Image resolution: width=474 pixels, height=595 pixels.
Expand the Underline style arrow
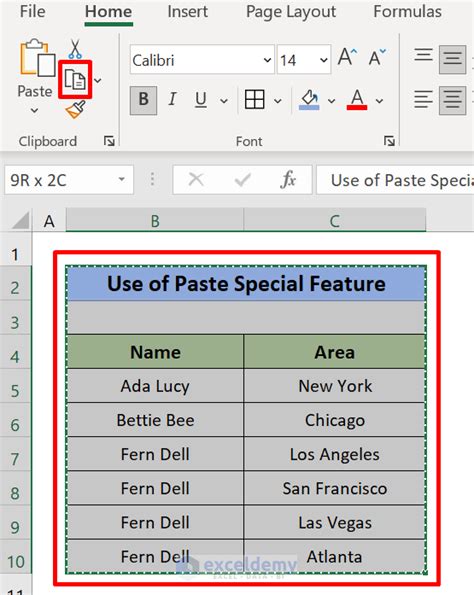coord(224,101)
